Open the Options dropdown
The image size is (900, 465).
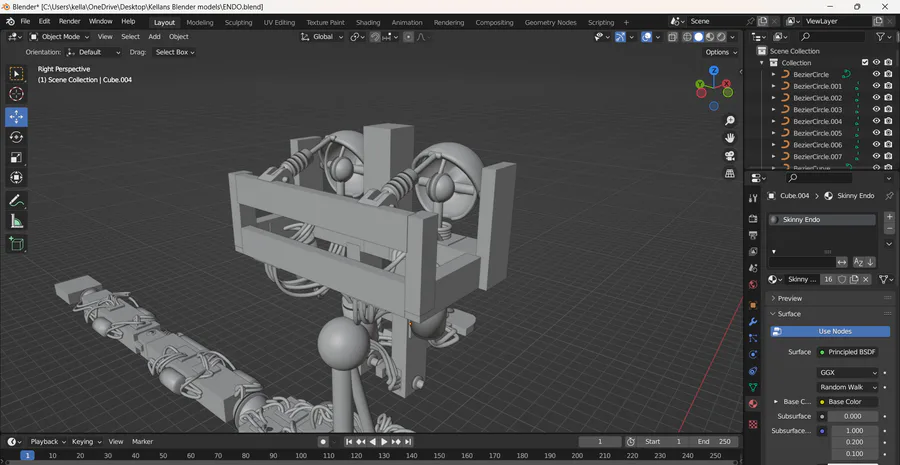[720, 52]
